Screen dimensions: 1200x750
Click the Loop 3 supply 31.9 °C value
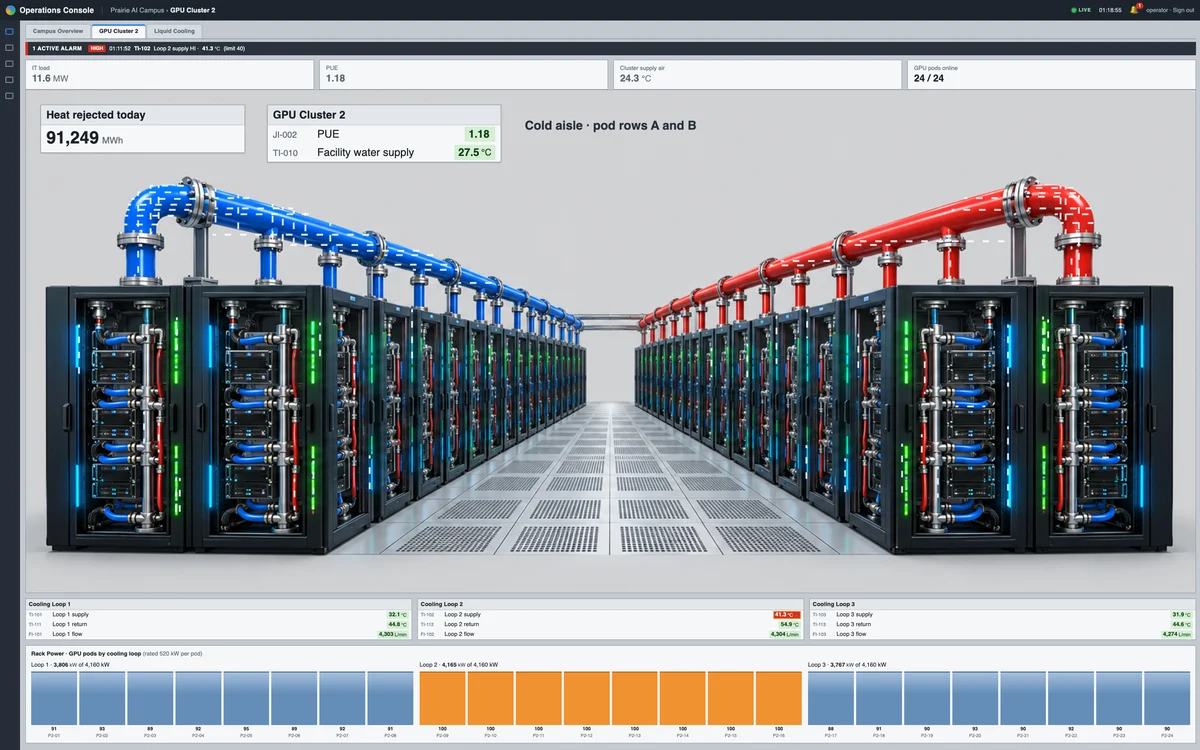pos(1181,614)
